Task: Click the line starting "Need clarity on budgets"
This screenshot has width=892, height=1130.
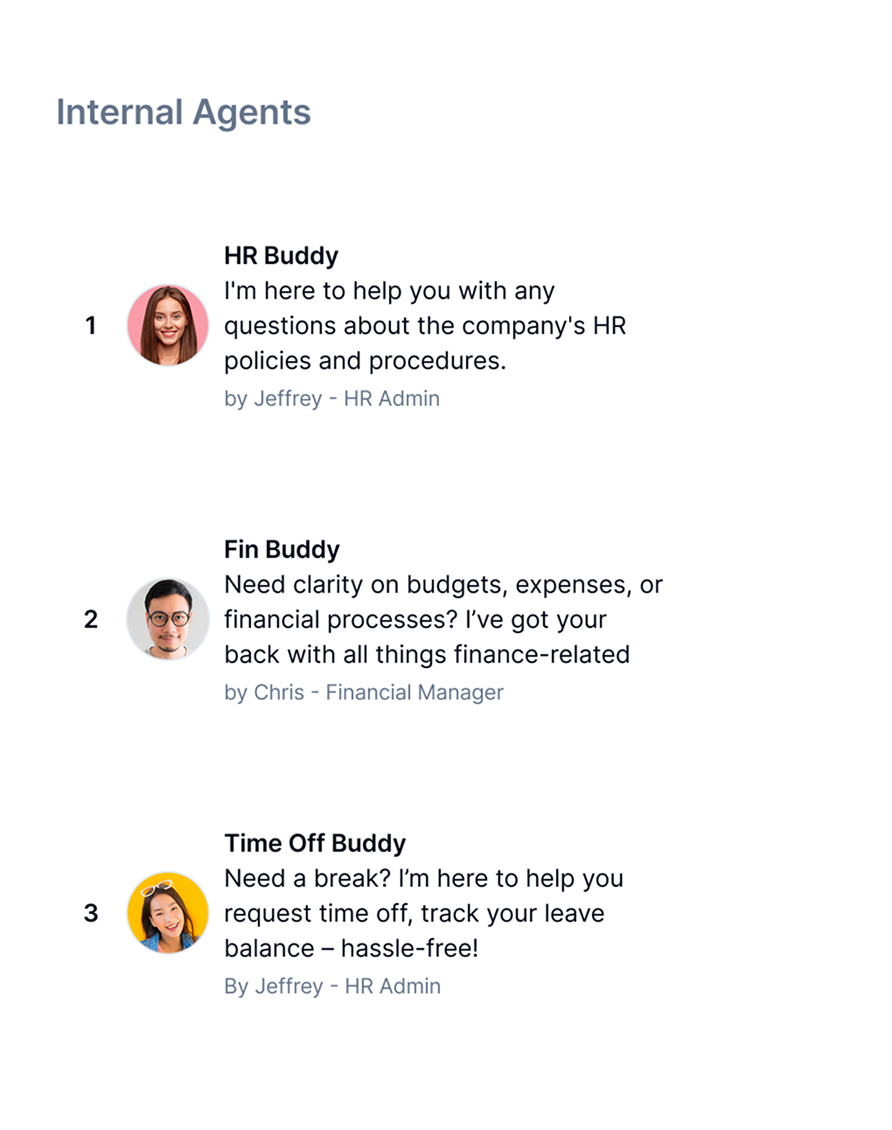Action: click(443, 585)
